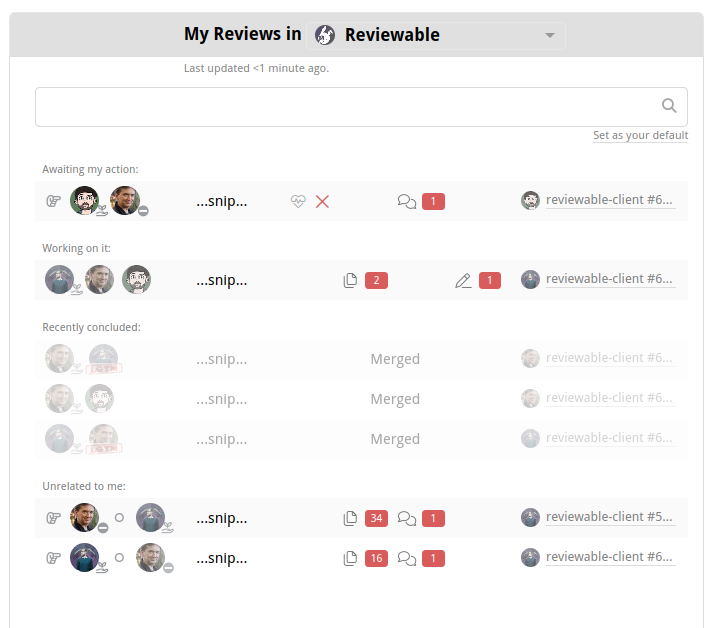
Task: Click 'Merged' status in third concluded row
Action: tap(395, 439)
